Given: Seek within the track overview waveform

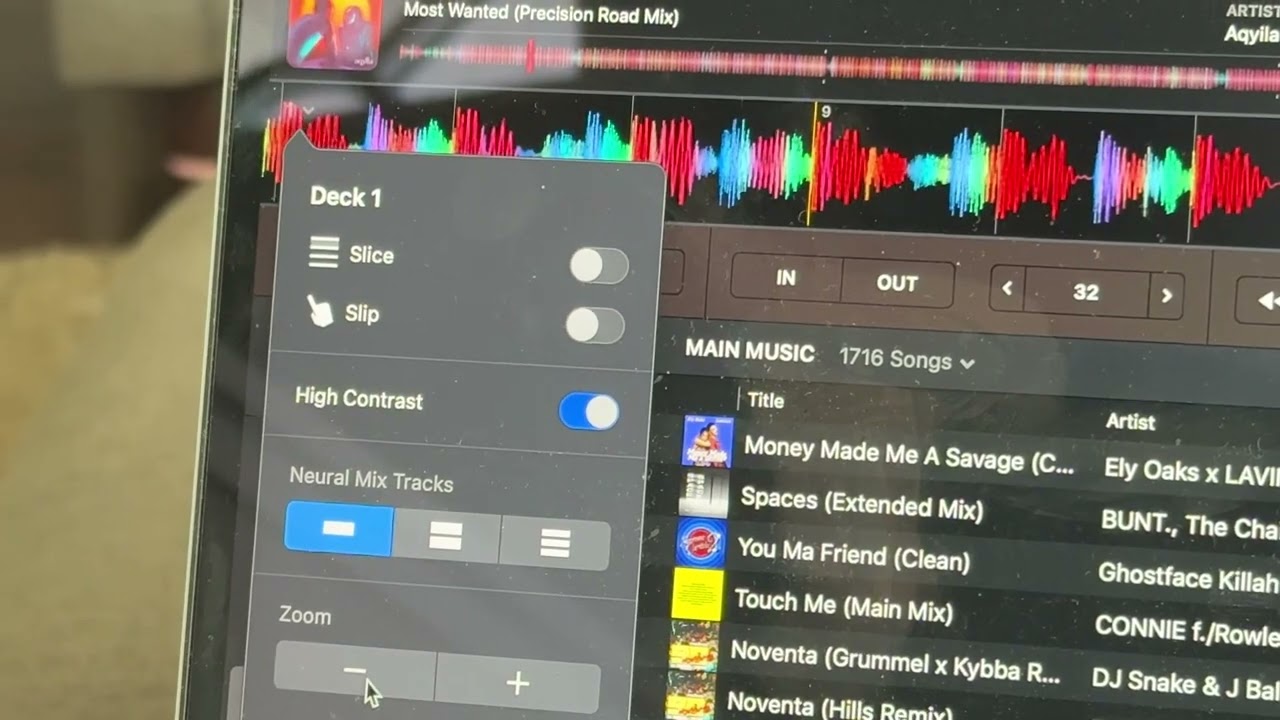Looking at the screenshot, I should [830, 66].
